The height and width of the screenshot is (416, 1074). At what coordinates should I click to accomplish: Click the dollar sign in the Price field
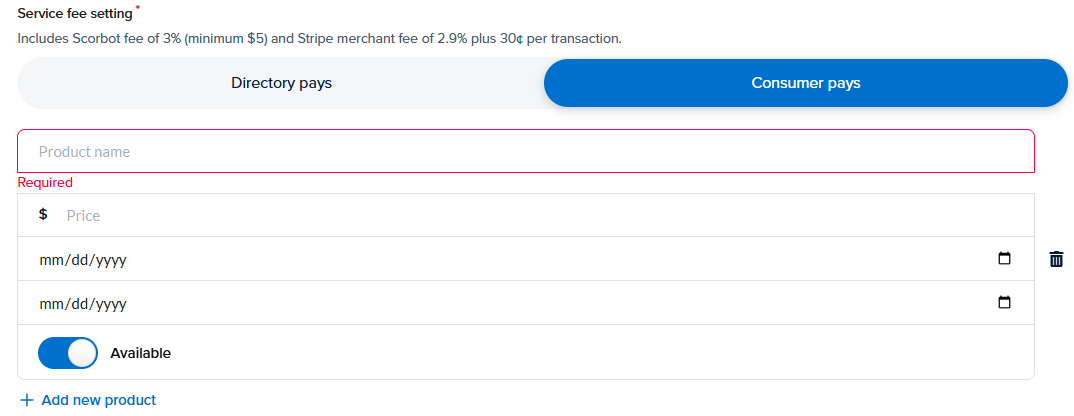[x=43, y=214]
